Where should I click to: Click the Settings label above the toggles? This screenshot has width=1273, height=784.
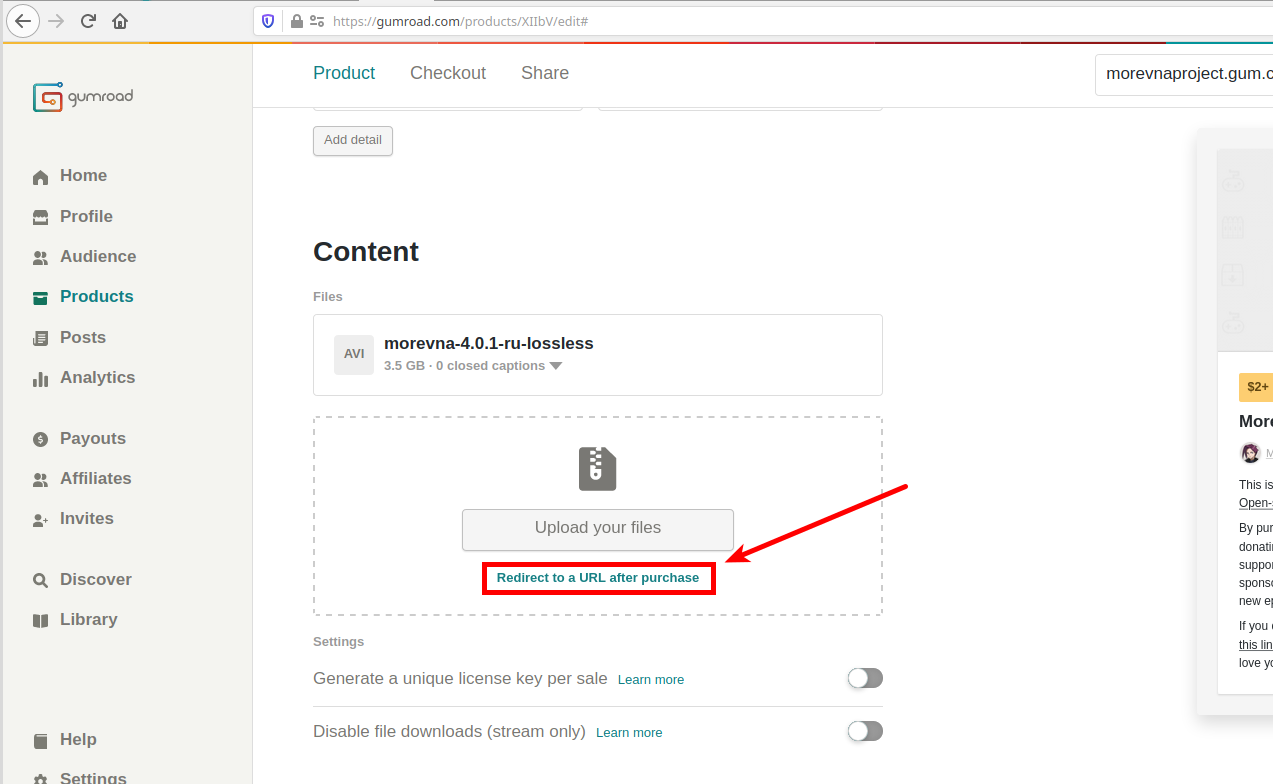[339, 642]
